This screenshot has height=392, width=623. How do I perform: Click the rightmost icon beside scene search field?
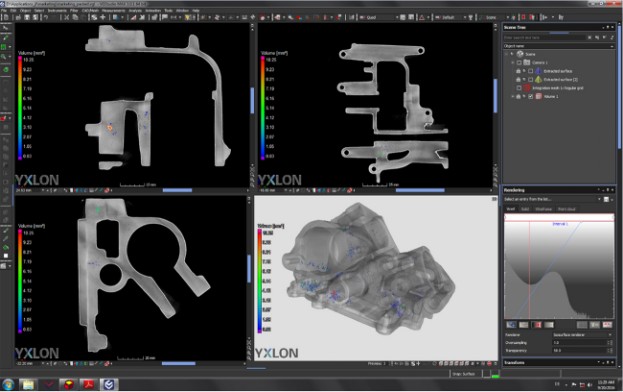(612, 37)
